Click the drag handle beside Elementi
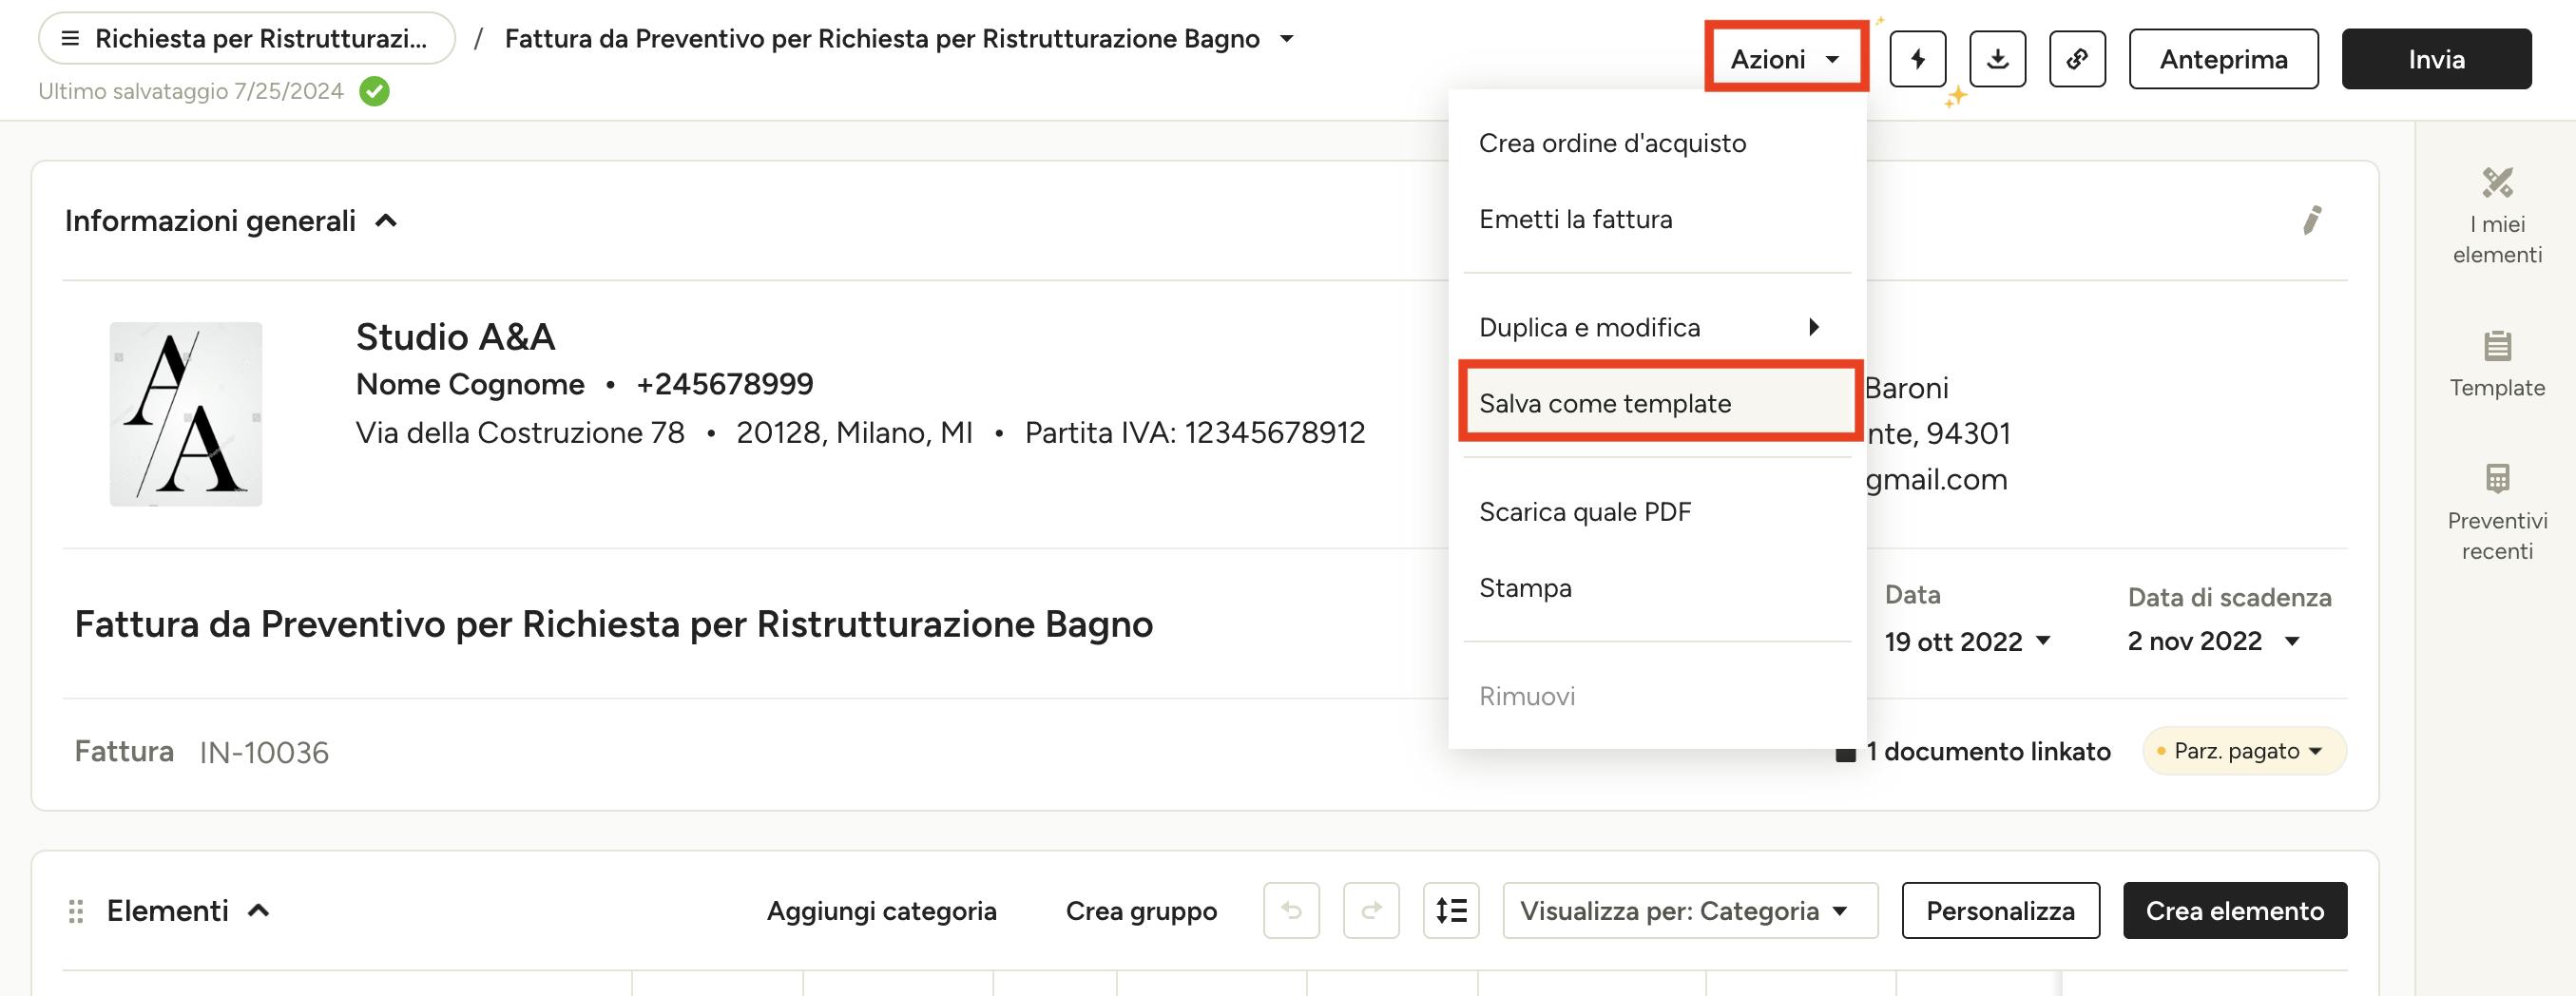 (76, 911)
